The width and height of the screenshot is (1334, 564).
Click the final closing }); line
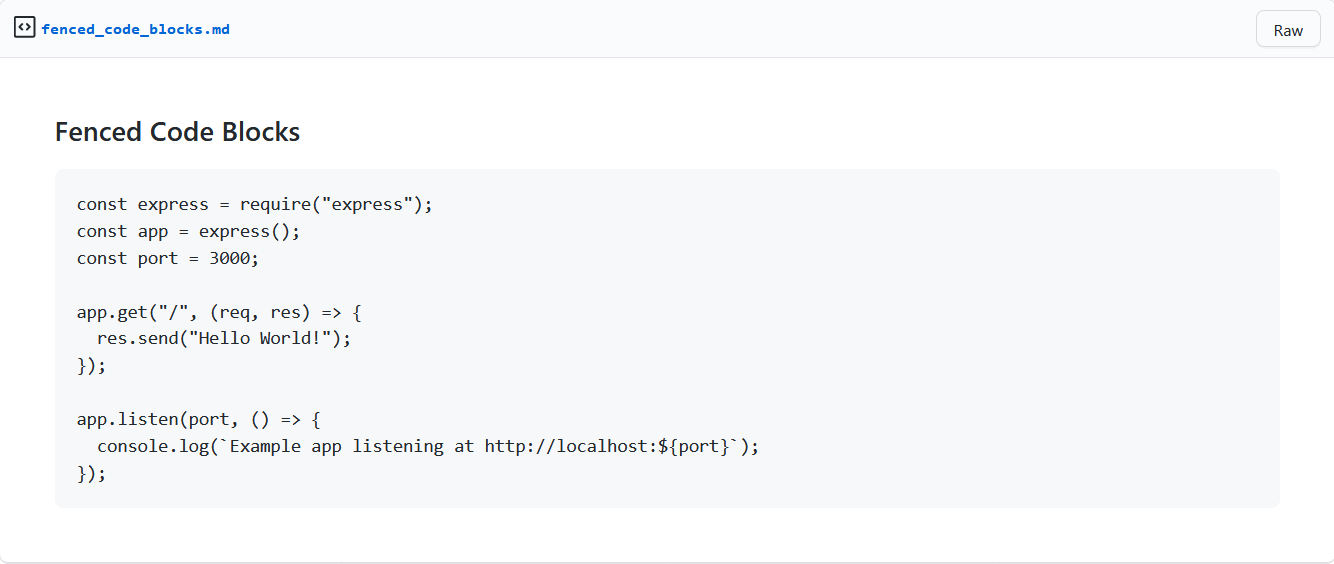(91, 473)
